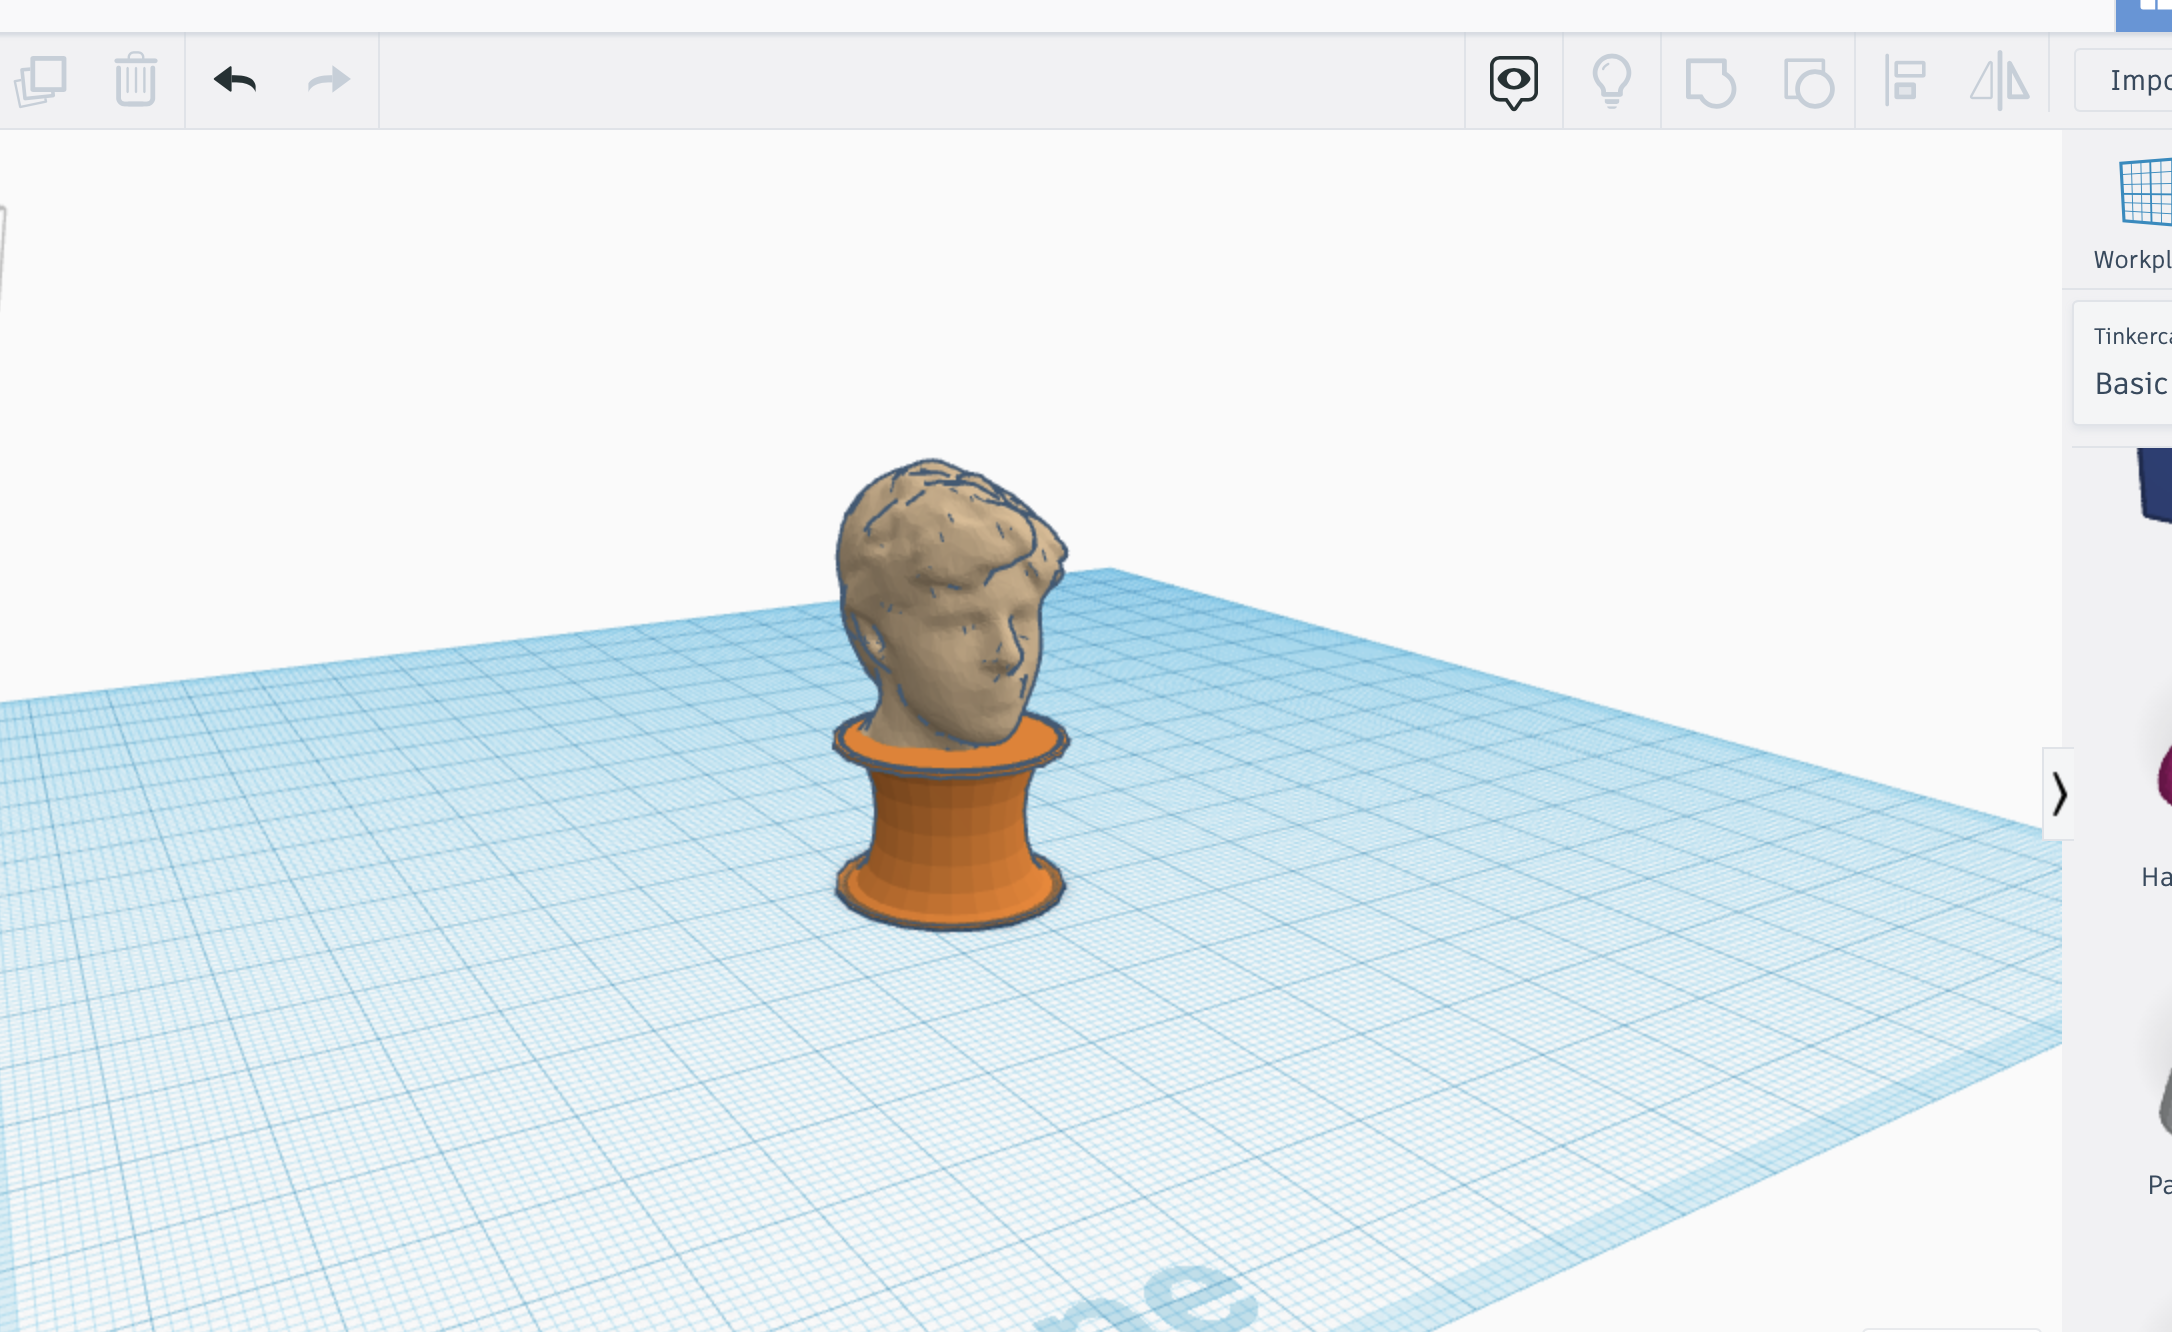Select the Duplicate tool
The width and height of the screenshot is (2172, 1332).
42,81
